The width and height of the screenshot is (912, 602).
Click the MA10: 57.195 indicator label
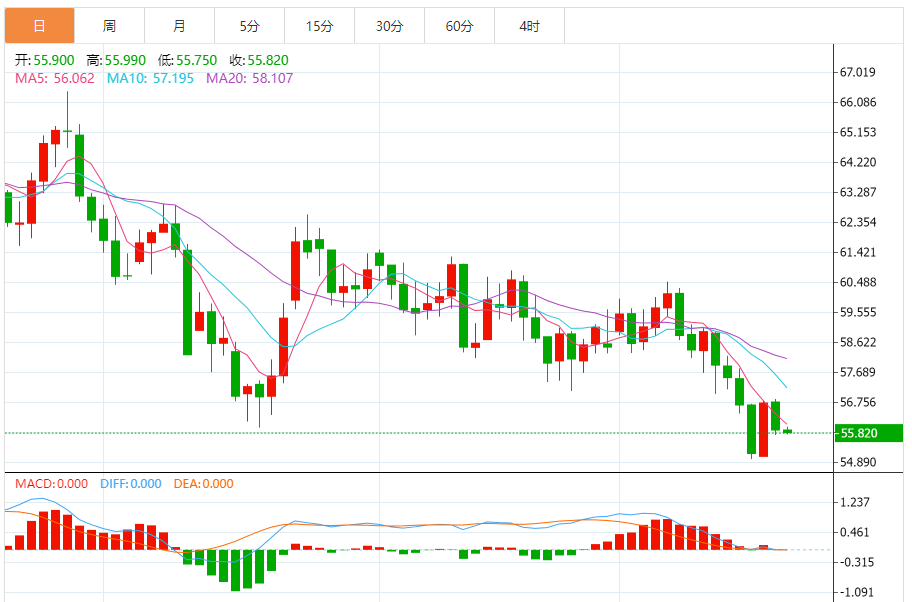click(151, 78)
